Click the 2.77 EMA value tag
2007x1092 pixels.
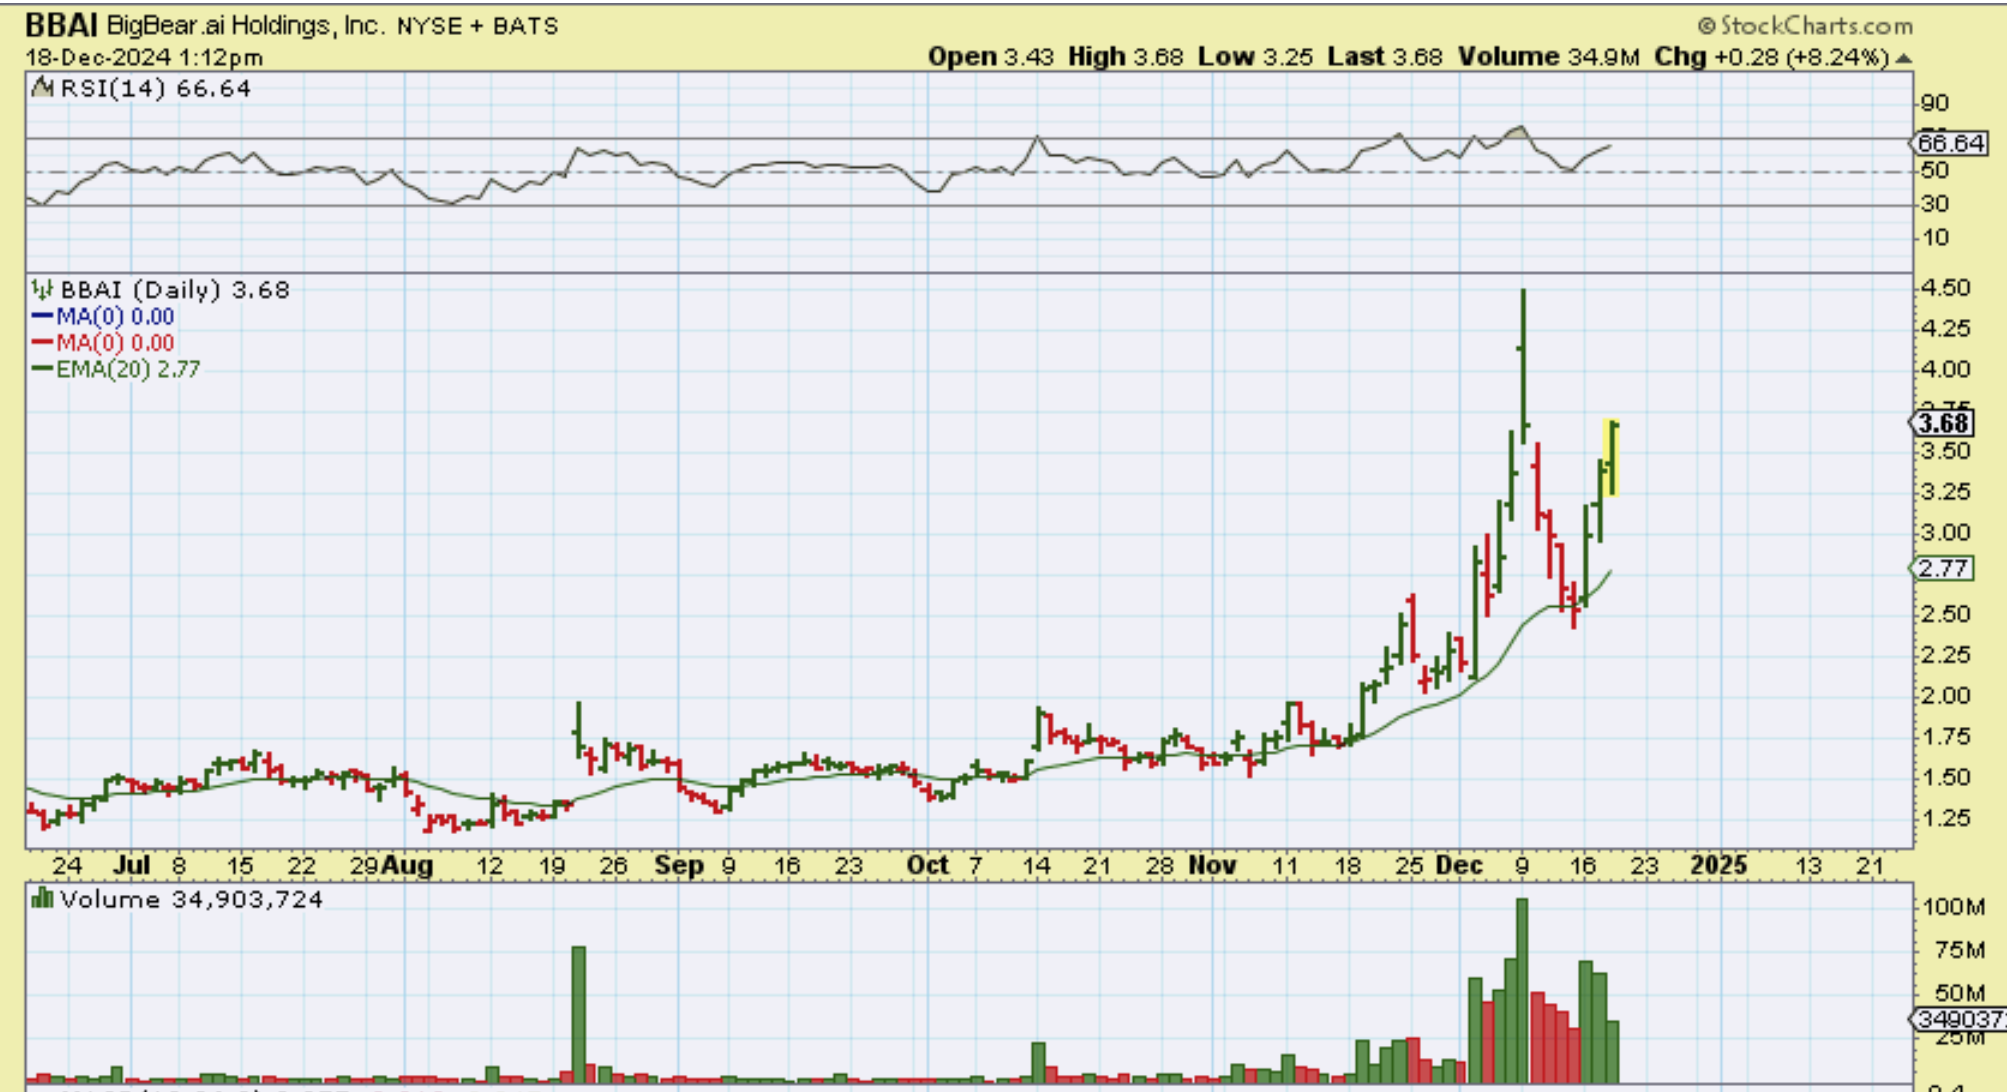click(1943, 568)
